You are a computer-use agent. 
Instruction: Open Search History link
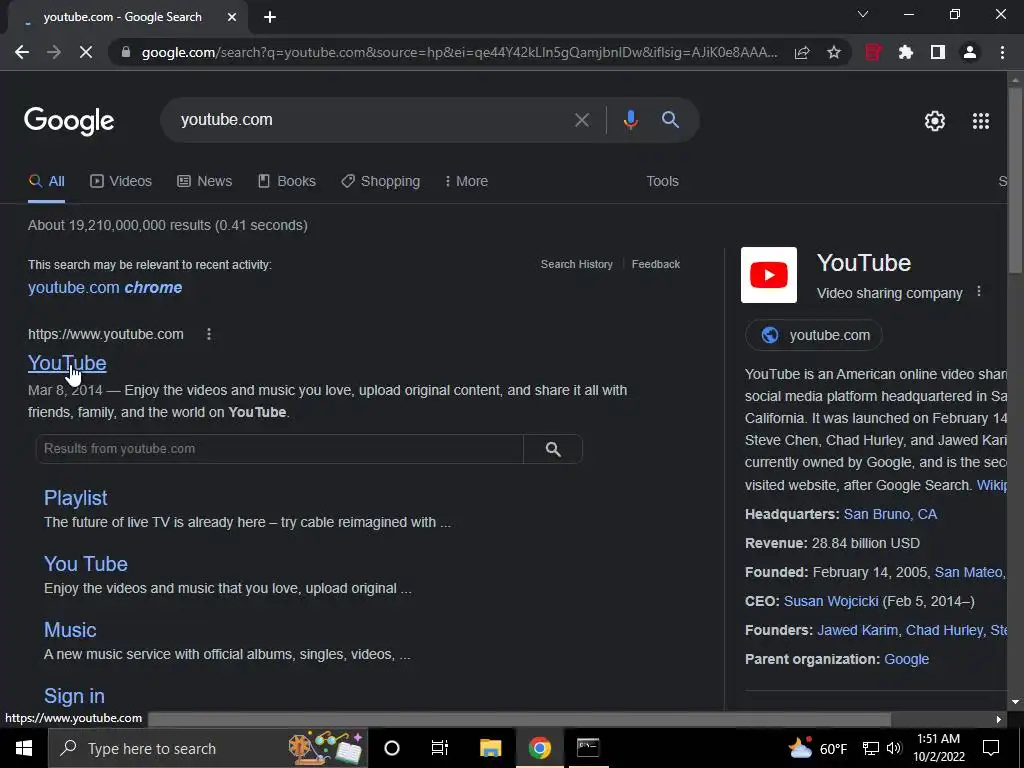point(577,264)
